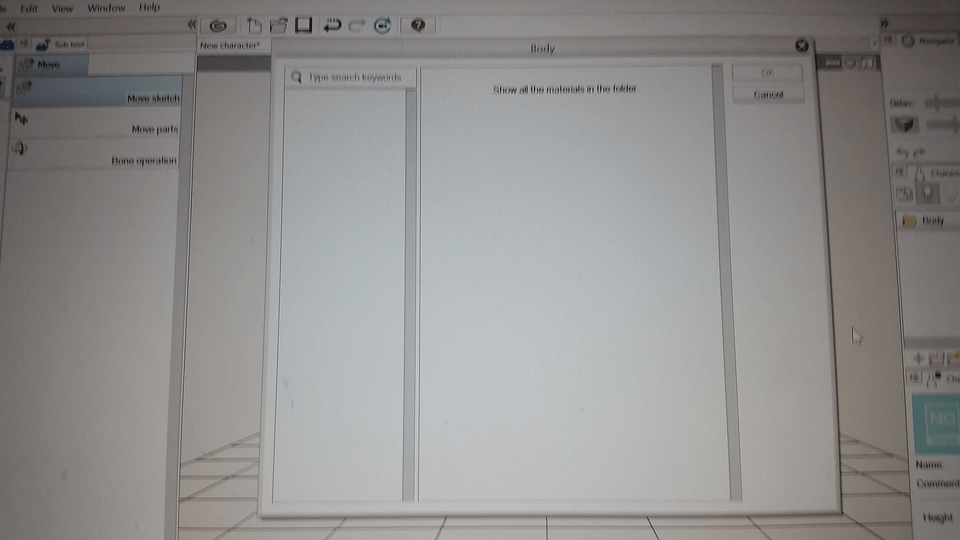Click the Open file folder icon in toolbar
This screenshot has width=960, height=540.
click(x=279, y=26)
